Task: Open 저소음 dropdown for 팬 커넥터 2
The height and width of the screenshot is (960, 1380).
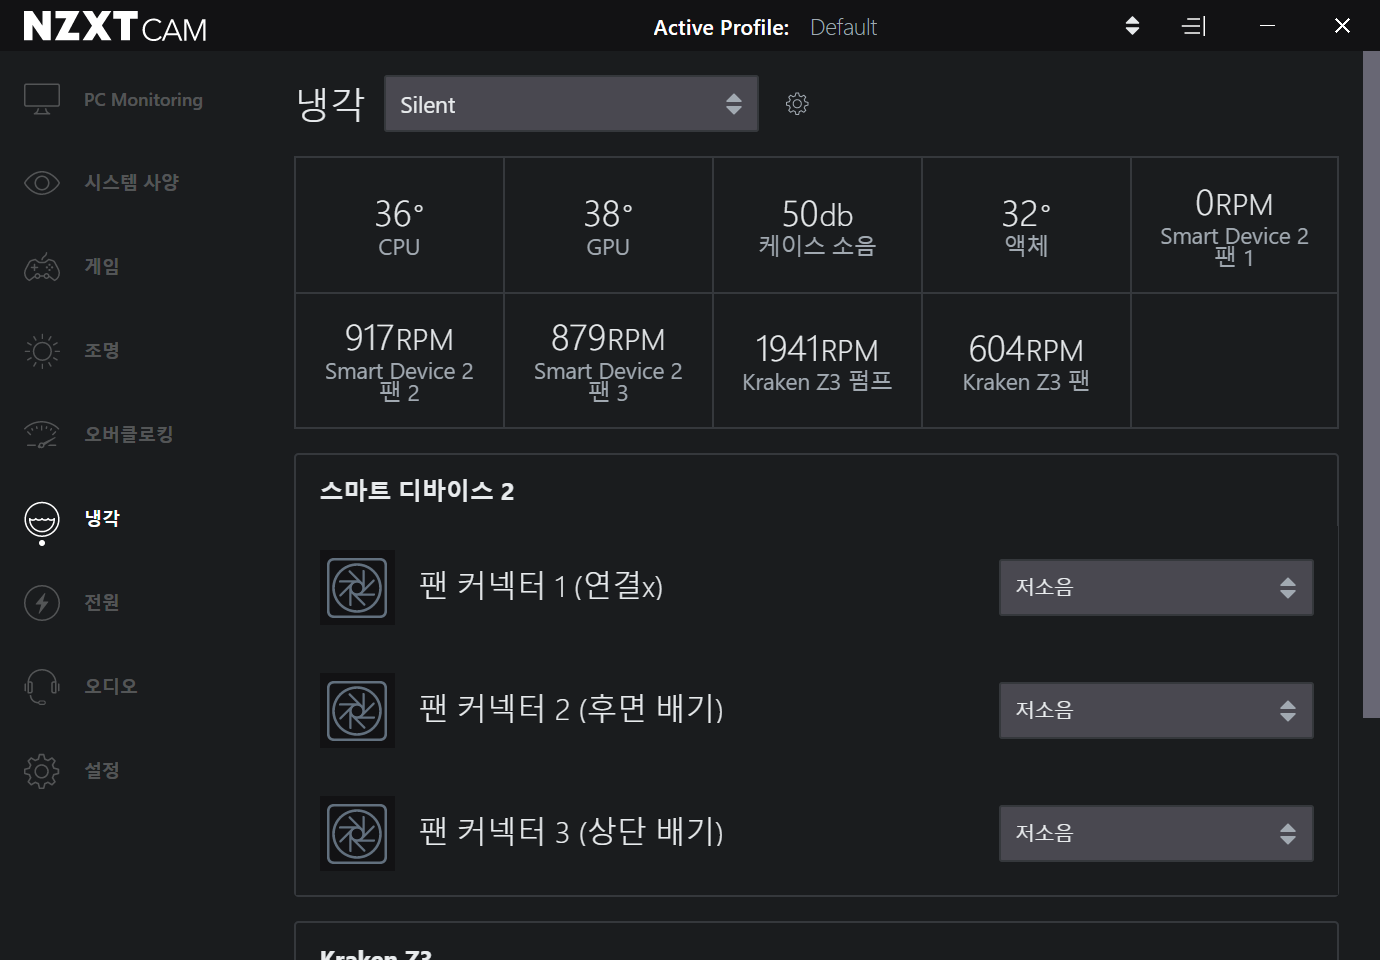Action: (x=1156, y=710)
